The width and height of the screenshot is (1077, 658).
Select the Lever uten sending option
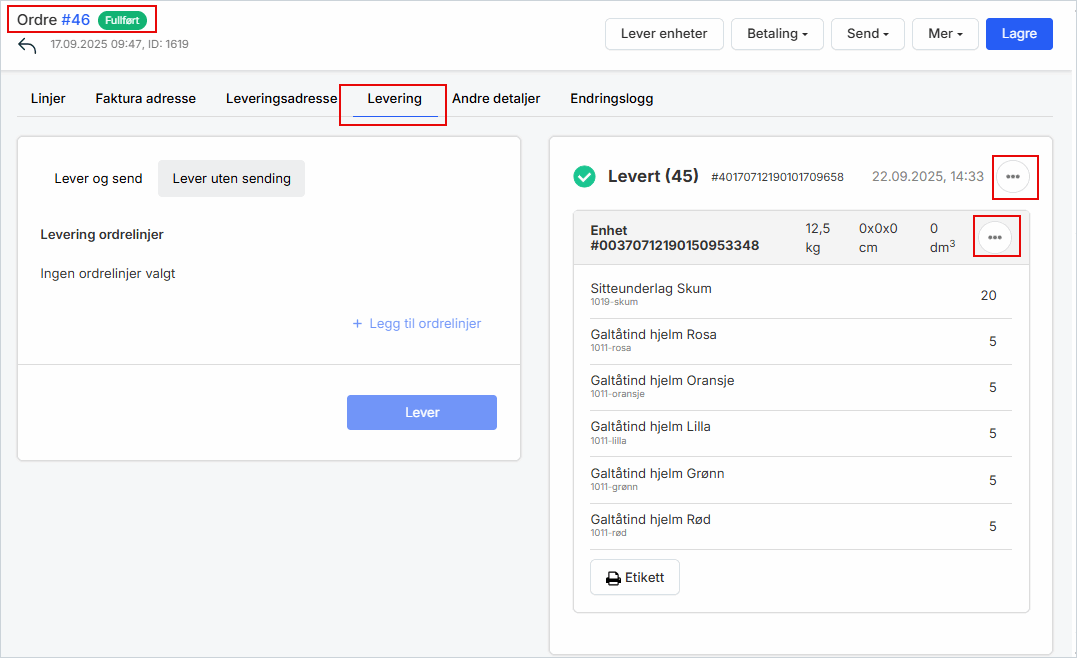point(231,179)
